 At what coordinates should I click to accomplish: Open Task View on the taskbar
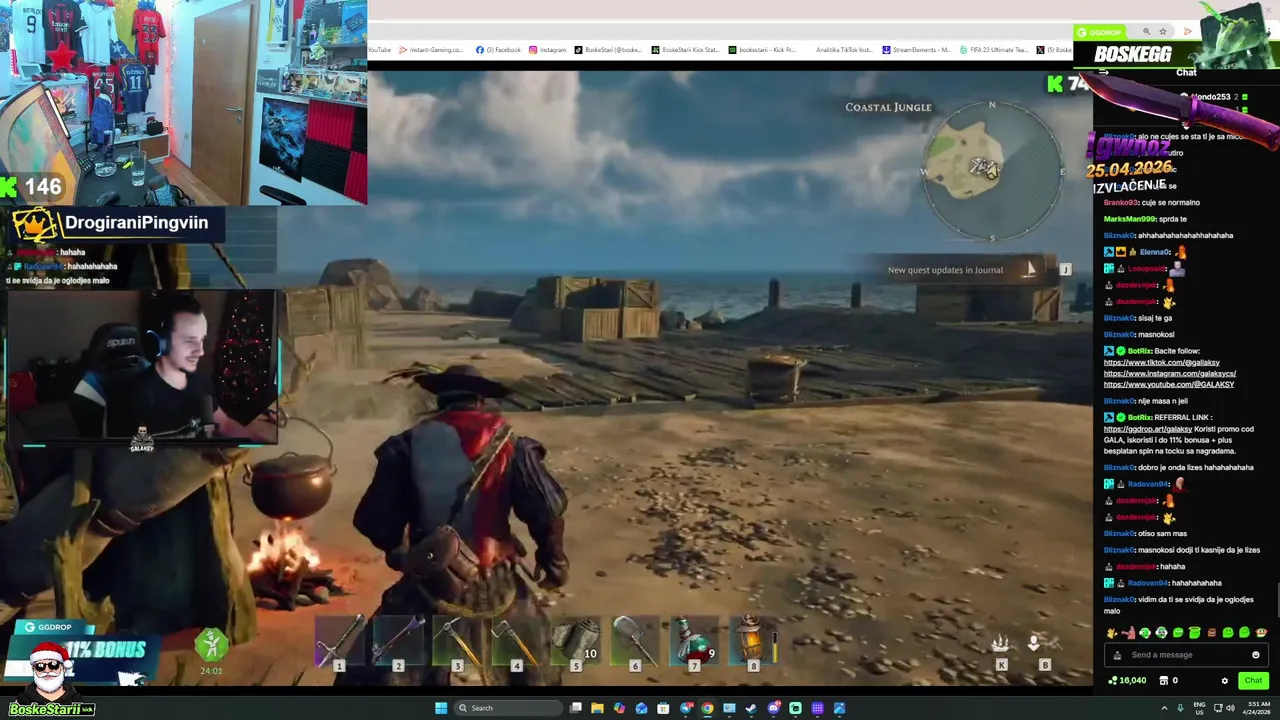point(576,708)
